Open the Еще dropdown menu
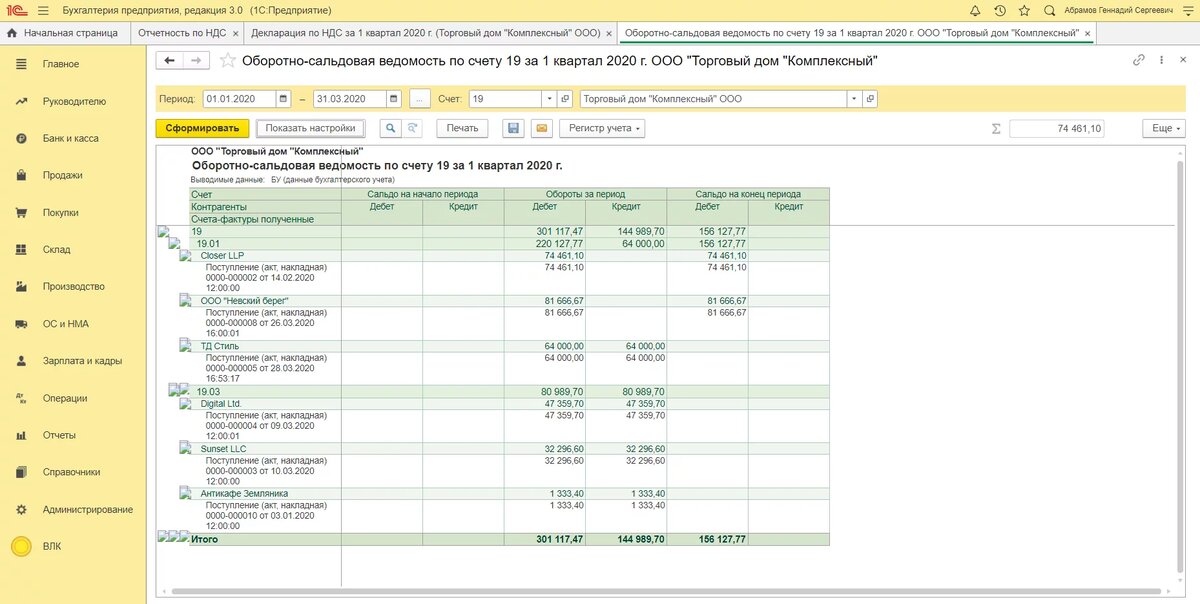Screen dimensions: 1200x604 point(1164,129)
